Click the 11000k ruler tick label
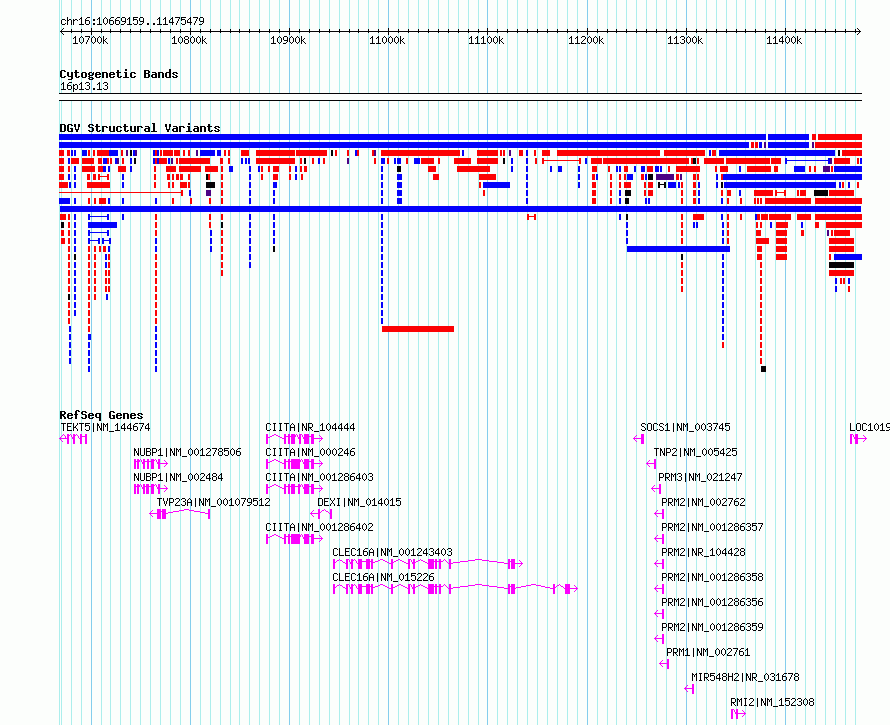This screenshot has width=890, height=725. click(387, 40)
